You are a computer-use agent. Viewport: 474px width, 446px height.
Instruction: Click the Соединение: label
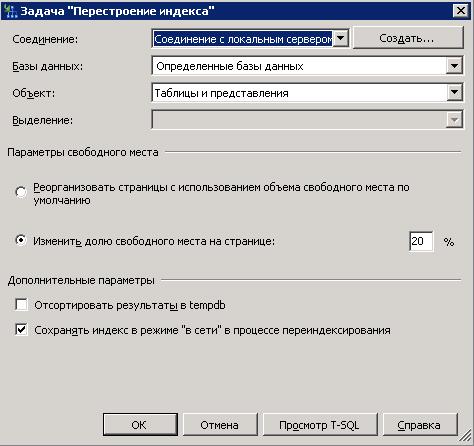click(x=45, y=39)
